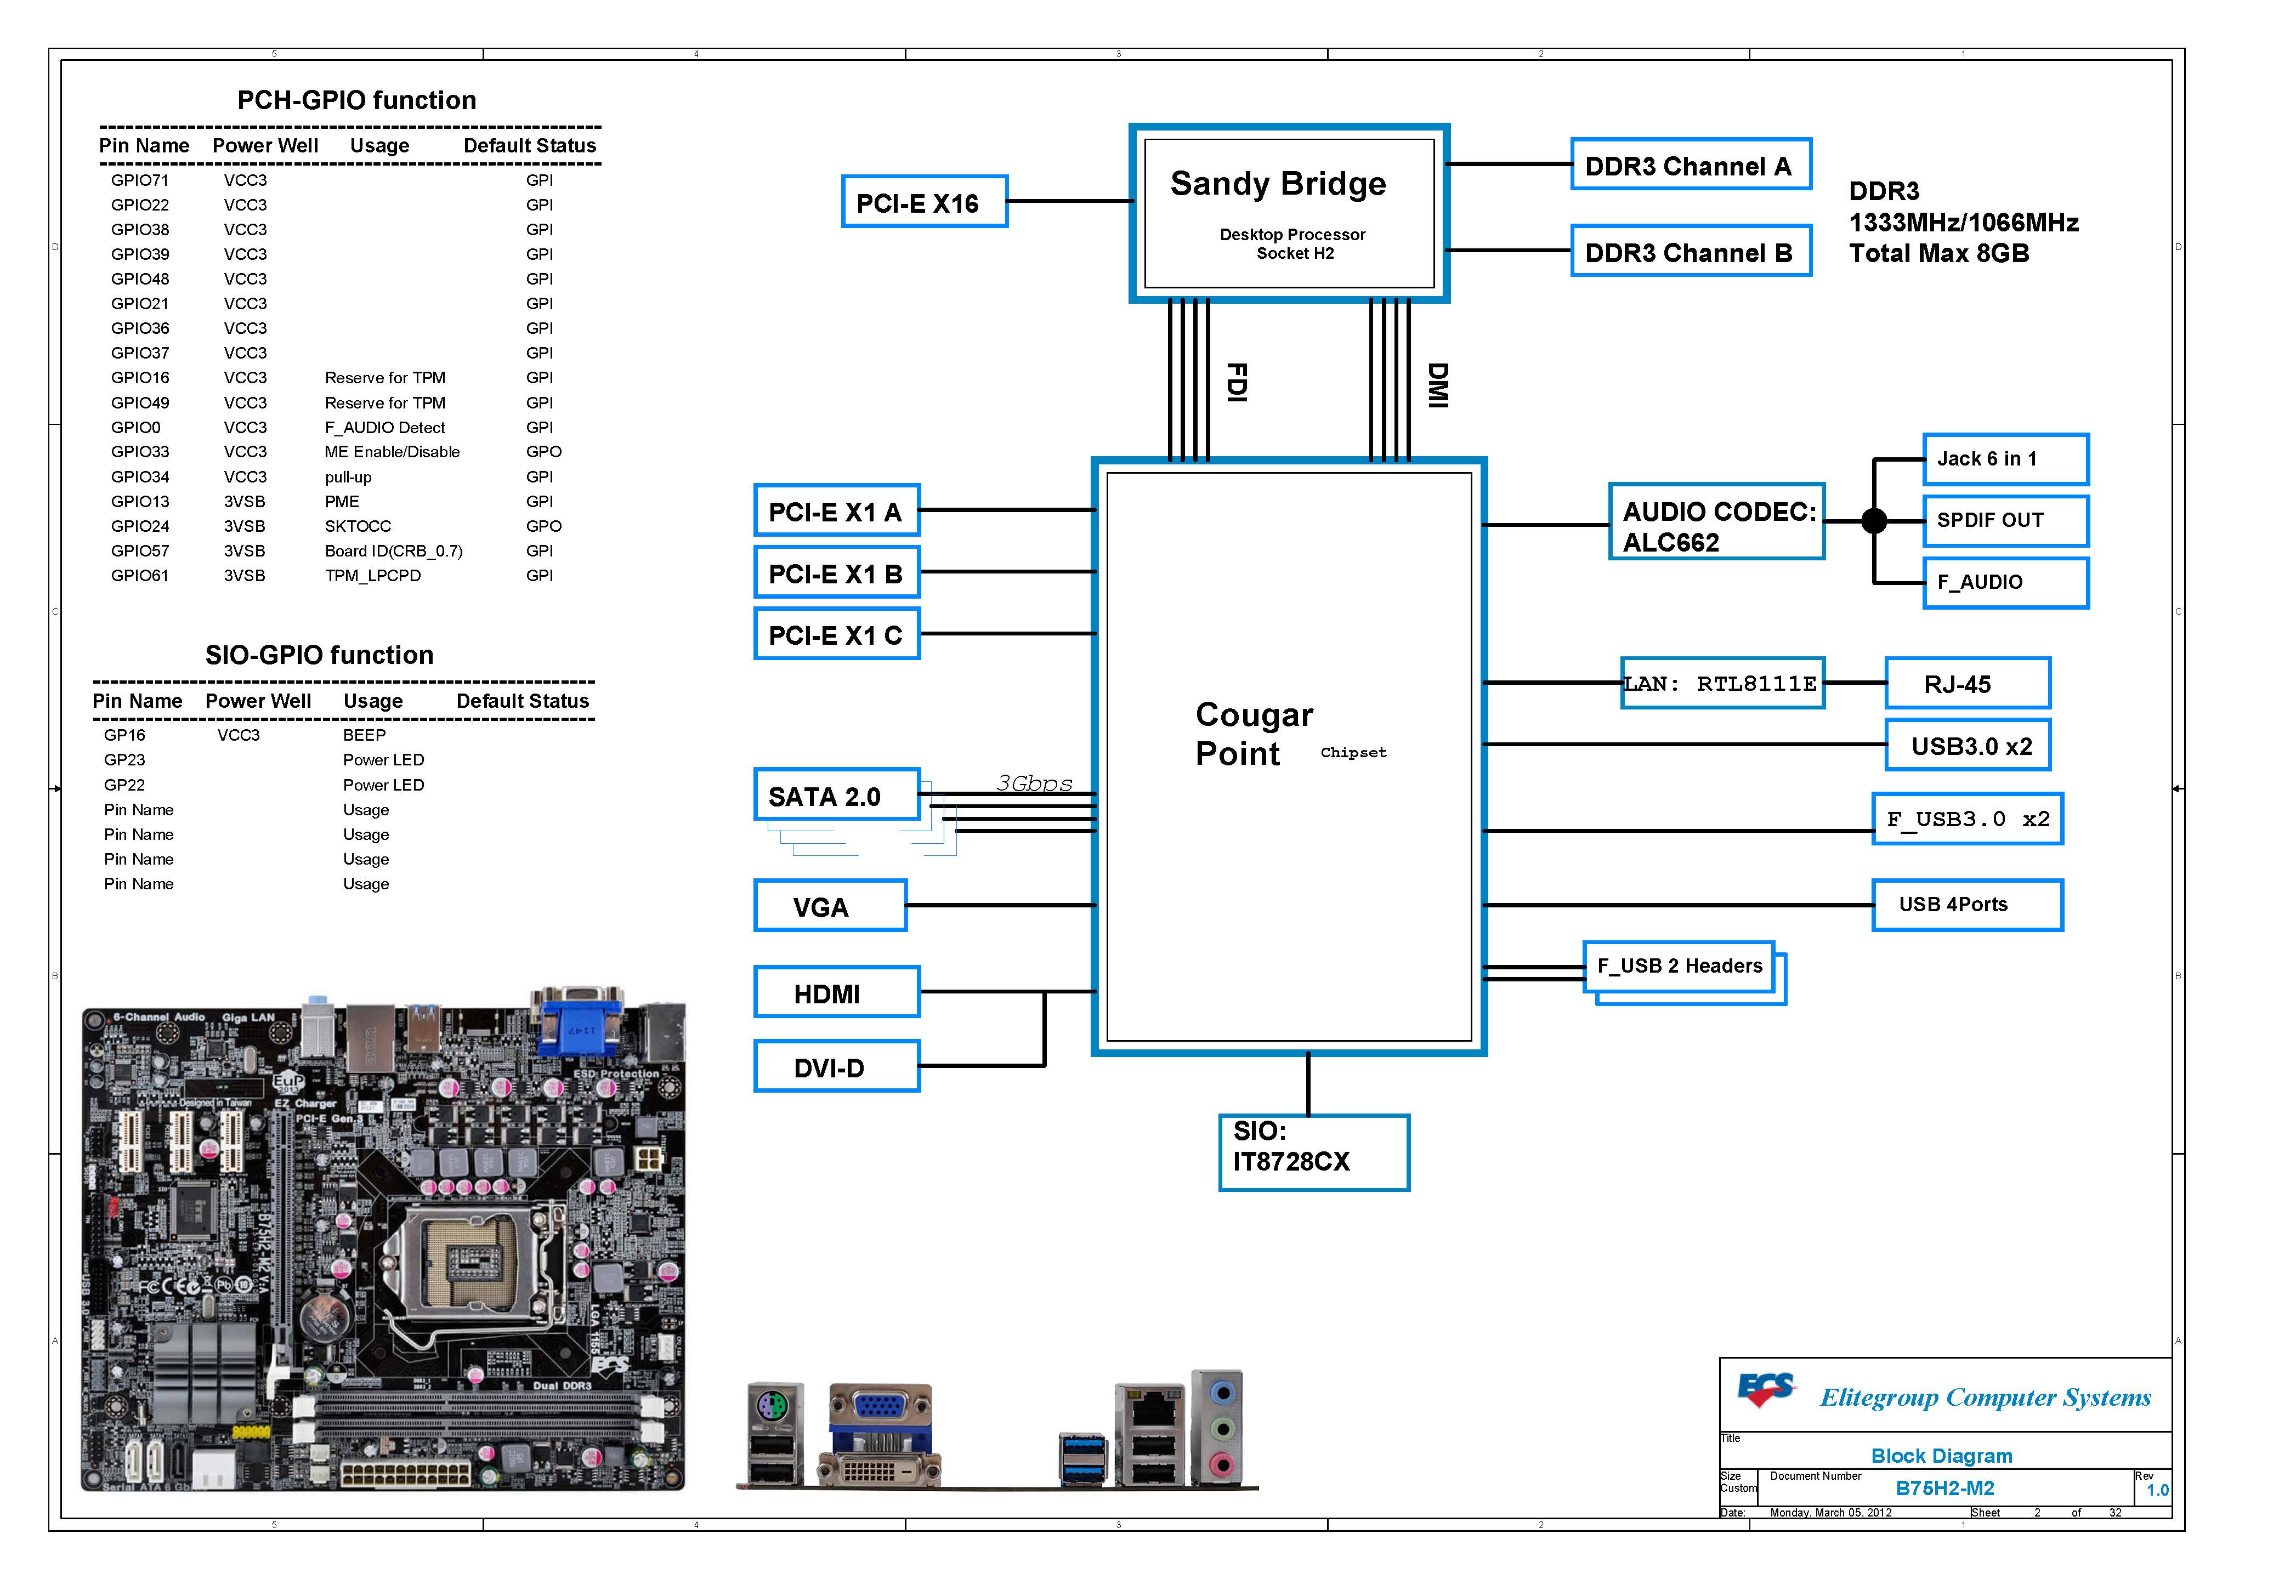The image size is (2296, 1596).
Task: Click the 'PCH-GPIO function' heading
Action: 356,100
